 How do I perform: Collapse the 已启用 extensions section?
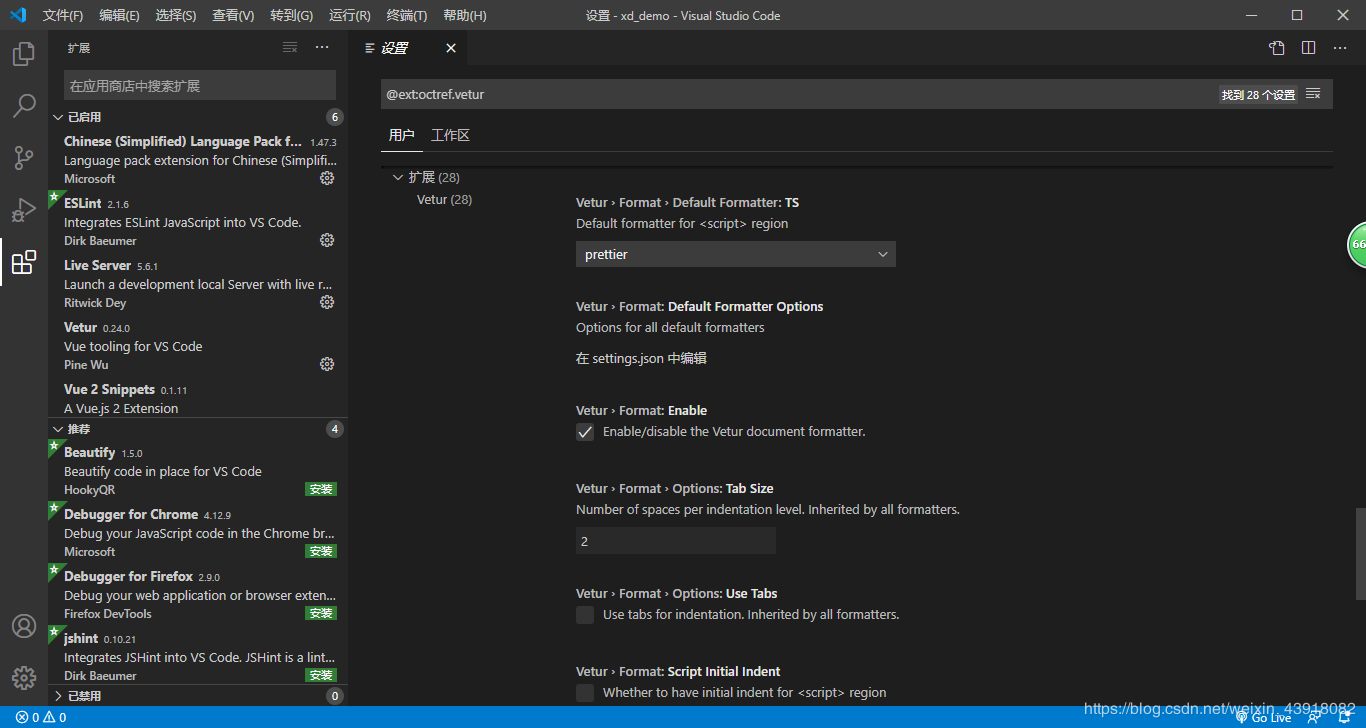pos(198,117)
